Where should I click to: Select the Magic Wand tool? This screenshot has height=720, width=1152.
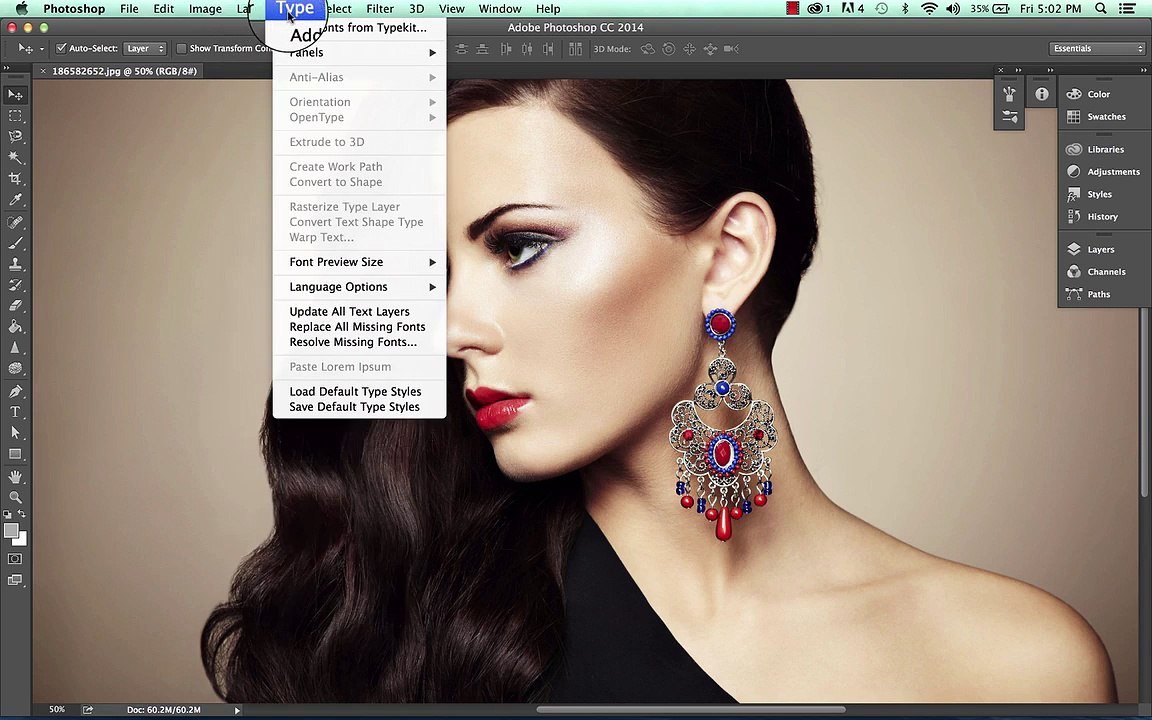pos(15,157)
